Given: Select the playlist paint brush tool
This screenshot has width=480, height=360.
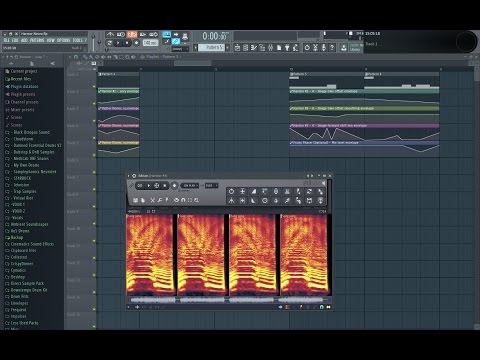Looking at the screenshot, I should pos(91,57).
